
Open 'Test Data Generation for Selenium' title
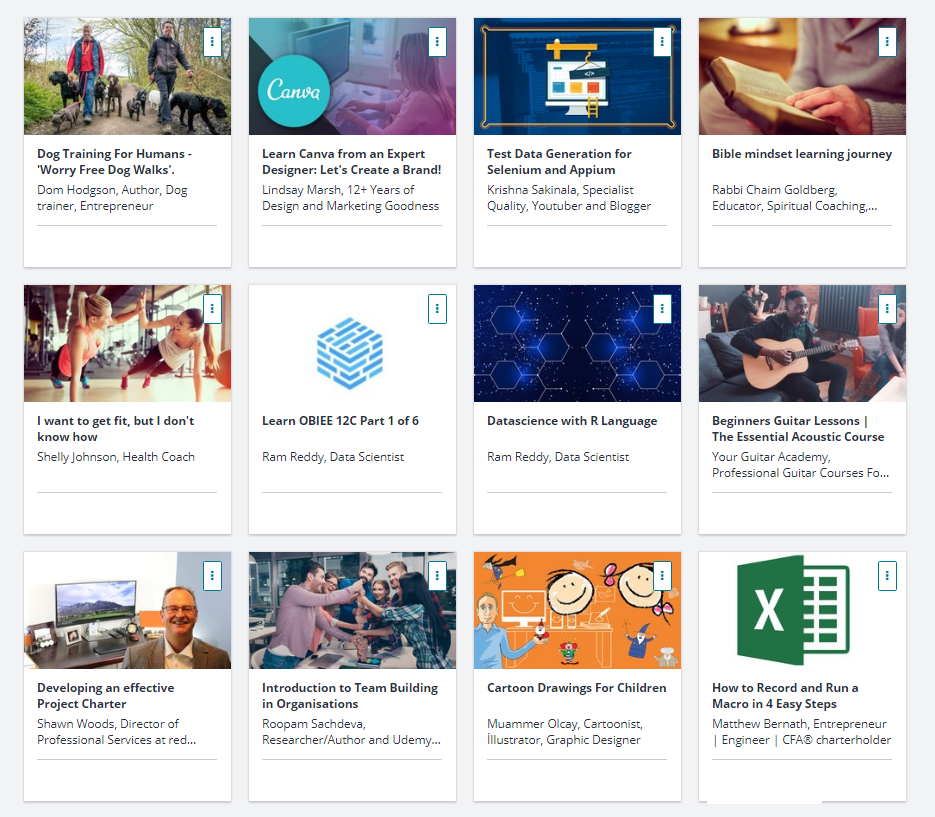[x=559, y=162]
